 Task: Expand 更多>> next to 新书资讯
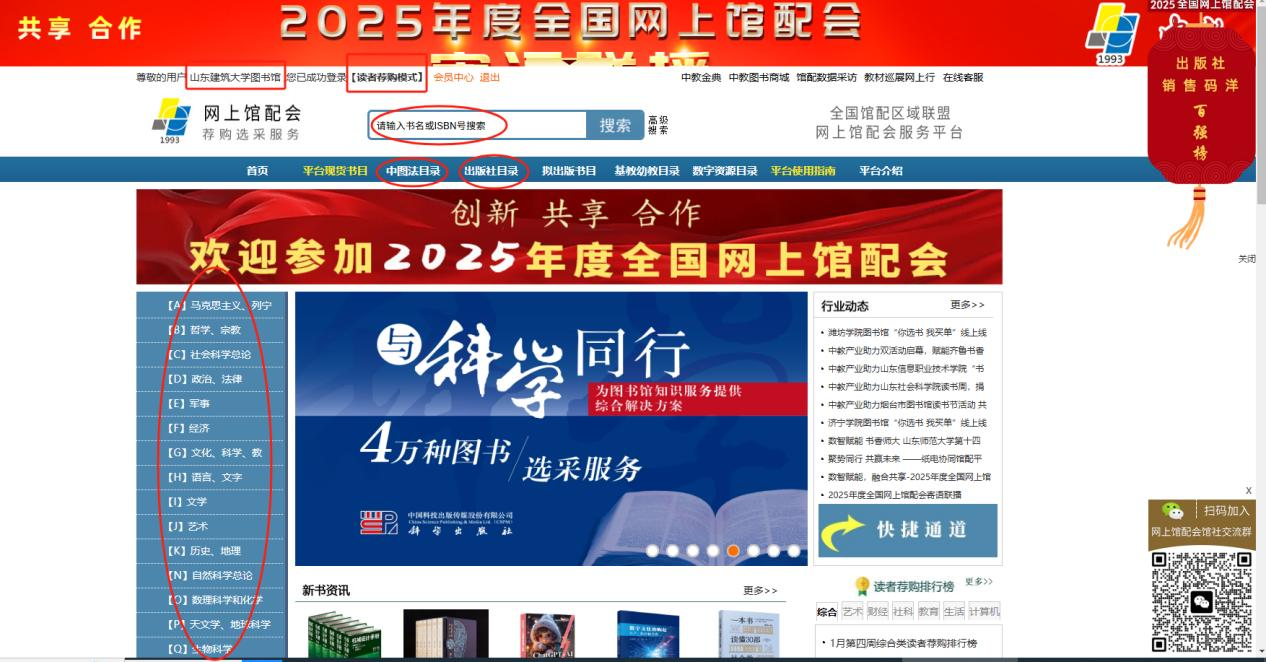pyautogui.click(x=760, y=591)
